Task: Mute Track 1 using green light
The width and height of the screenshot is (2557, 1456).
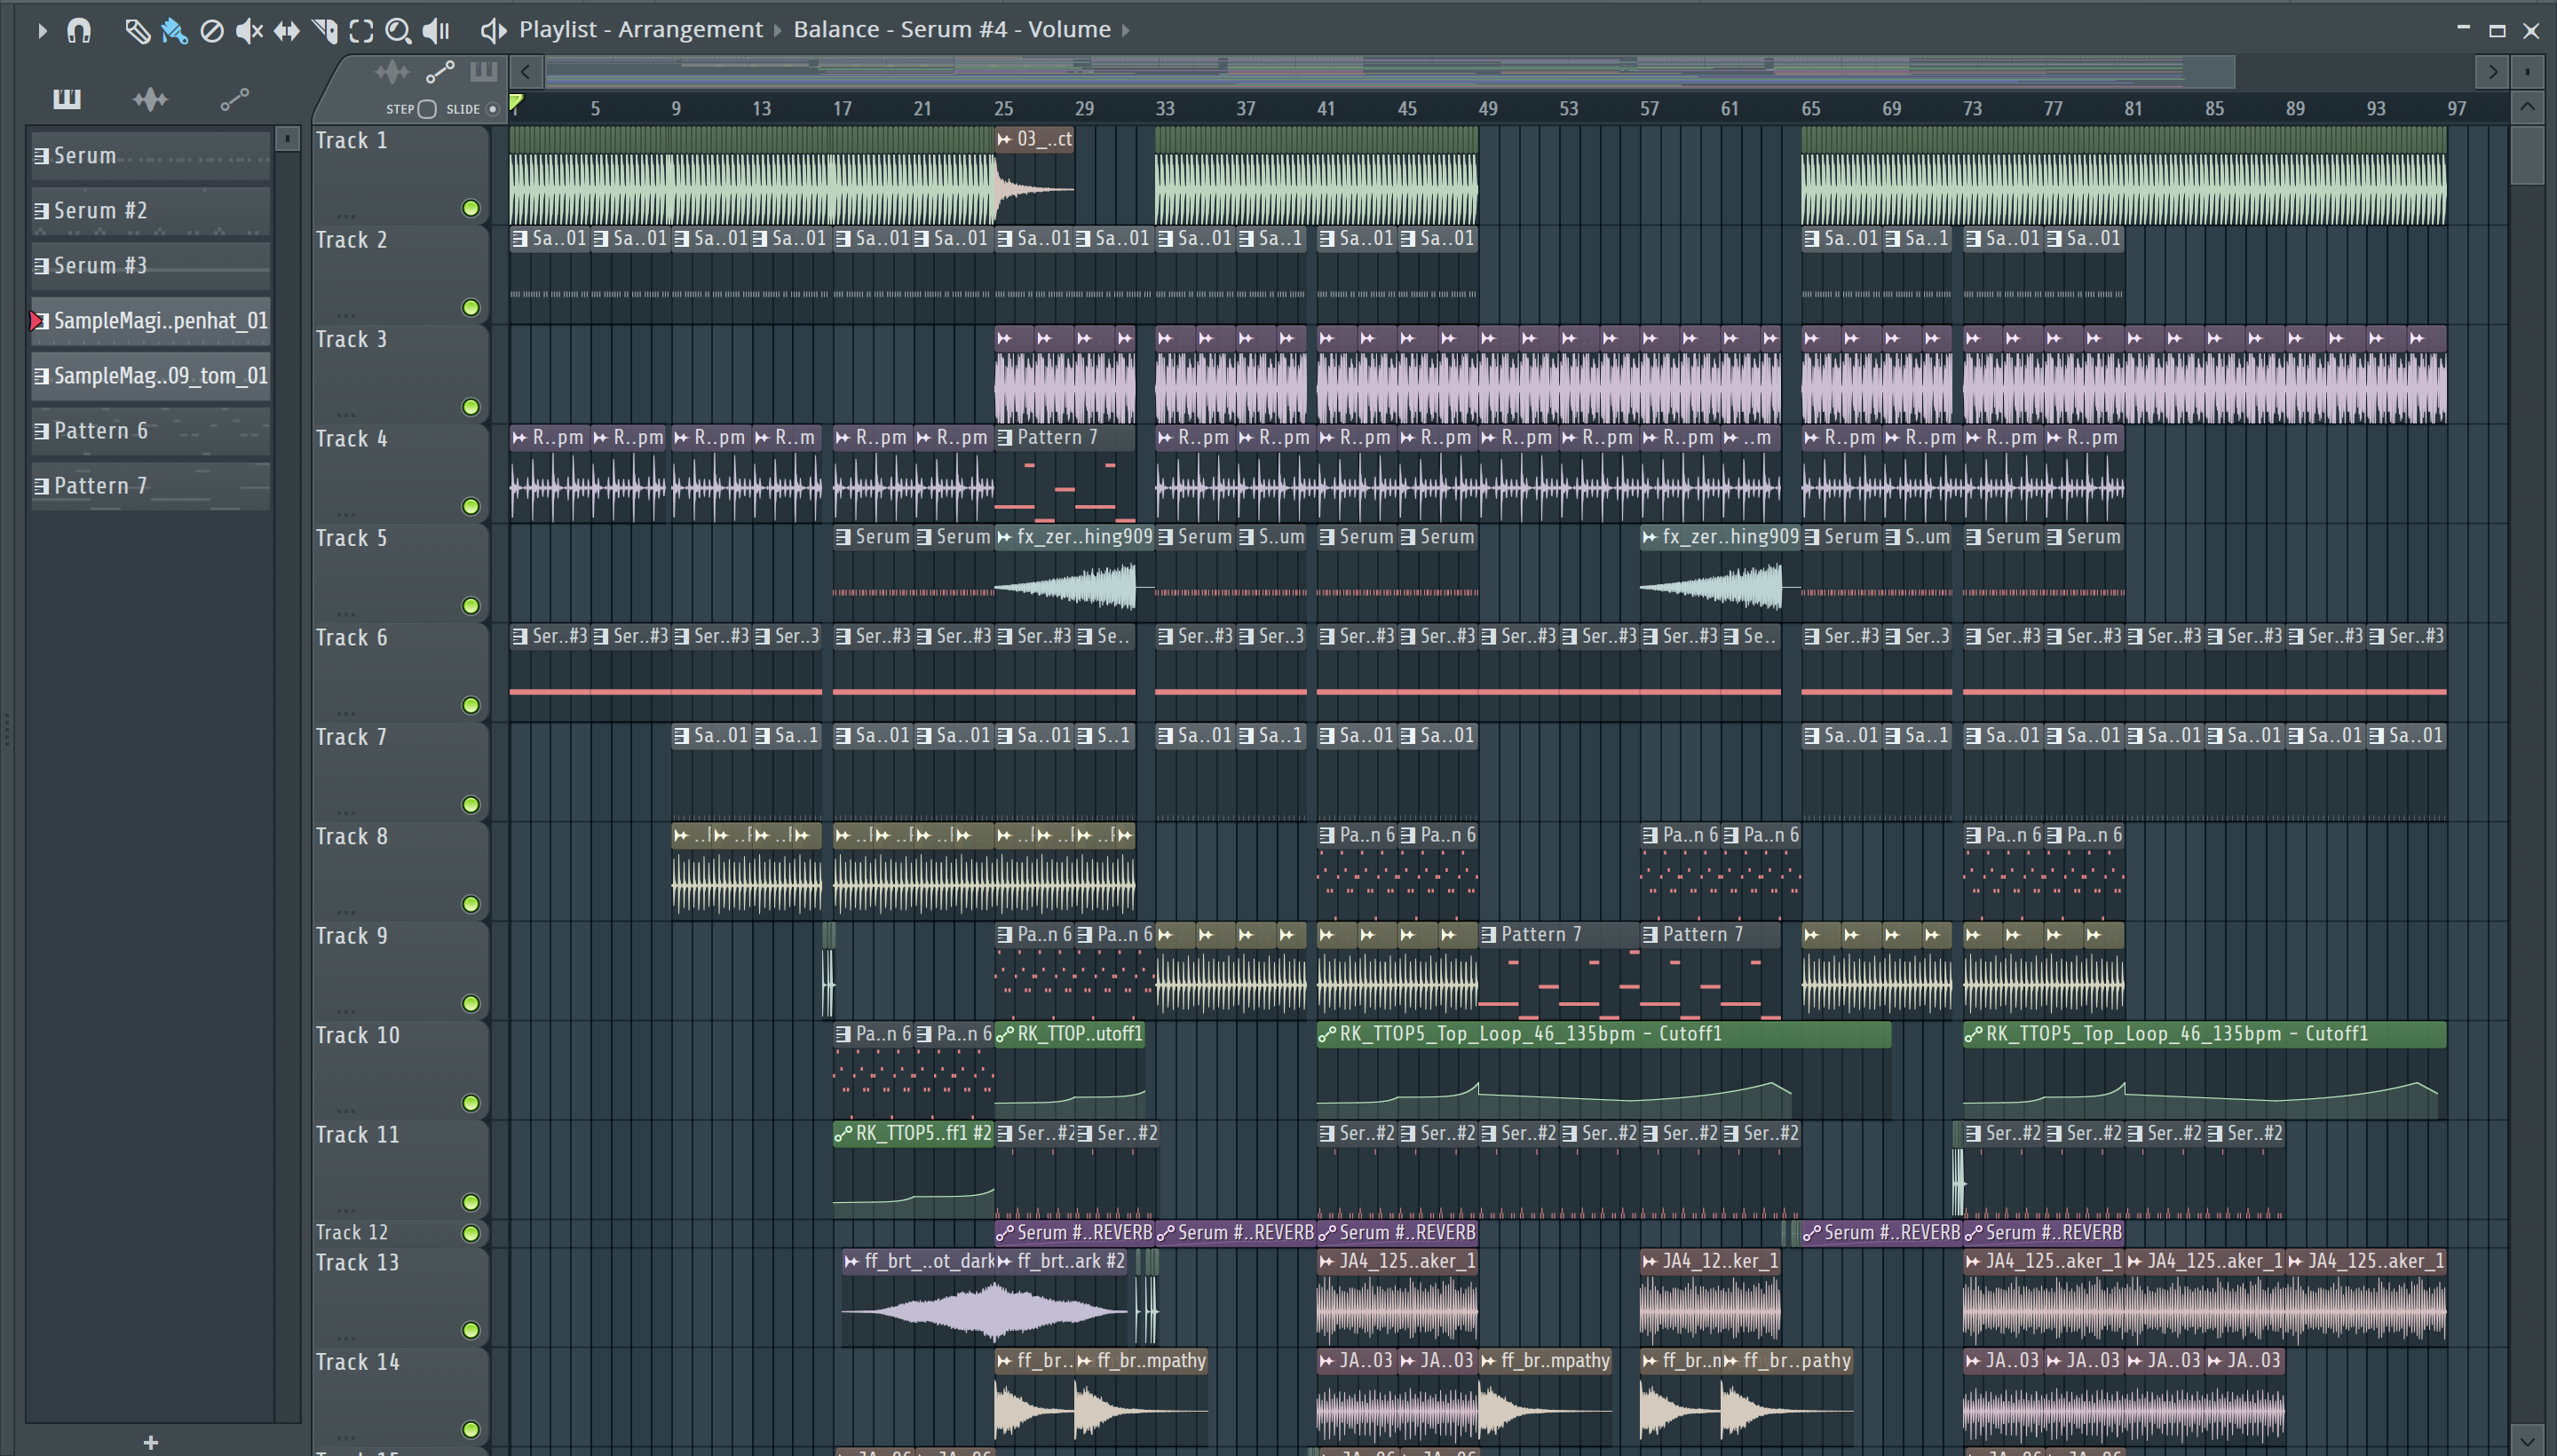Action: [x=470, y=208]
